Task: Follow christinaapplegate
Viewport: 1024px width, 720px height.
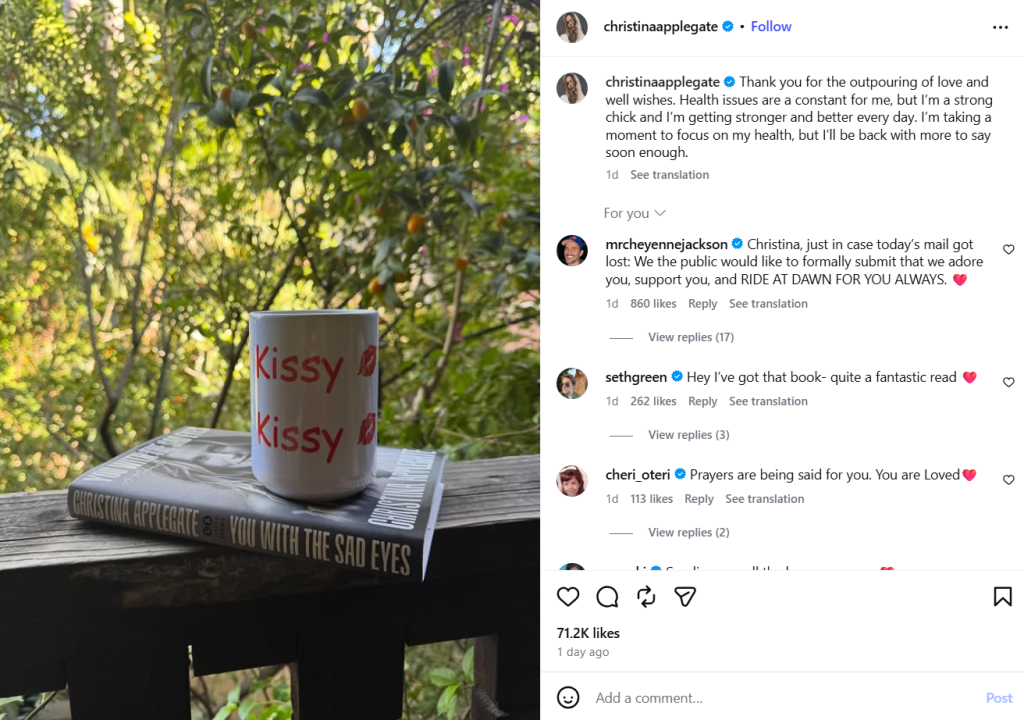Action: pyautogui.click(x=771, y=27)
